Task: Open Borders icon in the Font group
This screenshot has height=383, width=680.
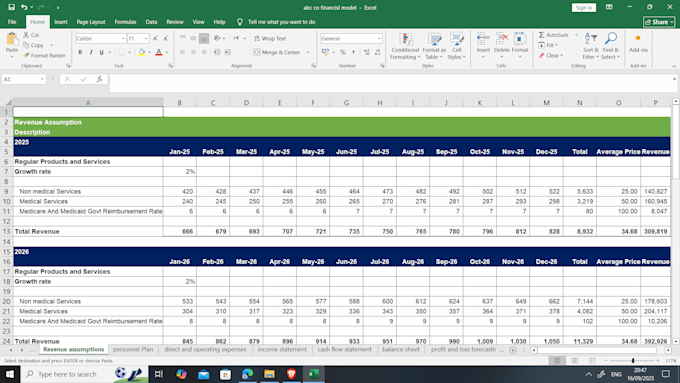Action: (x=121, y=52)
